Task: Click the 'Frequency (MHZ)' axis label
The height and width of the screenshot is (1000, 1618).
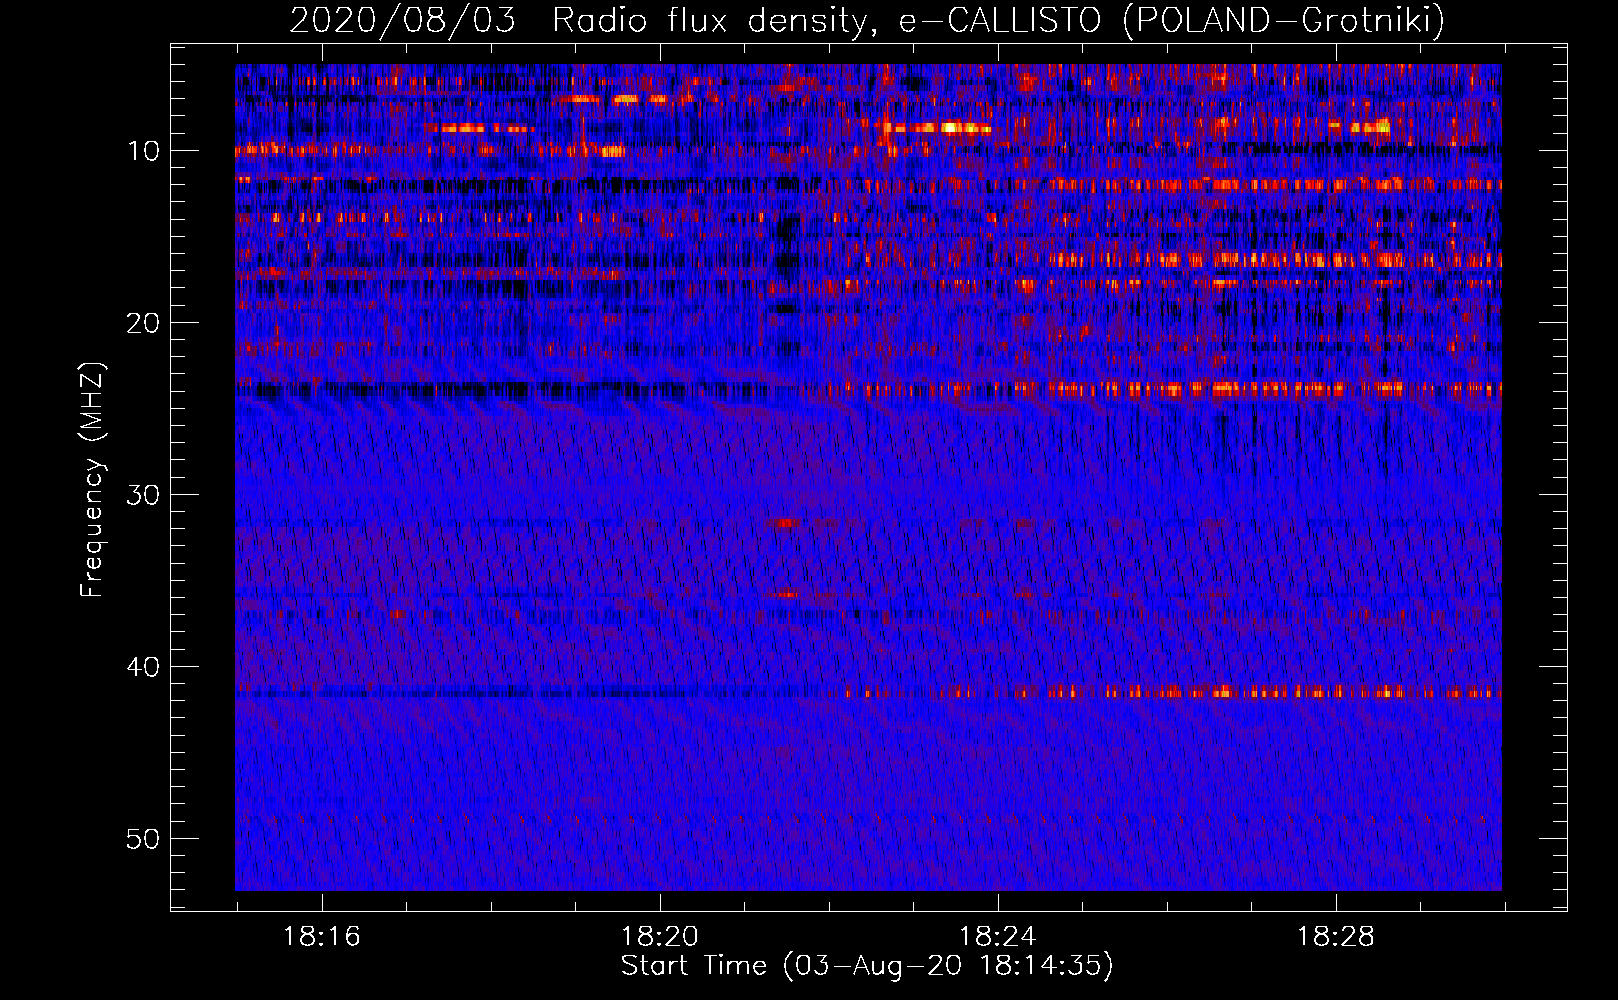Action: [x=92, y=480]
